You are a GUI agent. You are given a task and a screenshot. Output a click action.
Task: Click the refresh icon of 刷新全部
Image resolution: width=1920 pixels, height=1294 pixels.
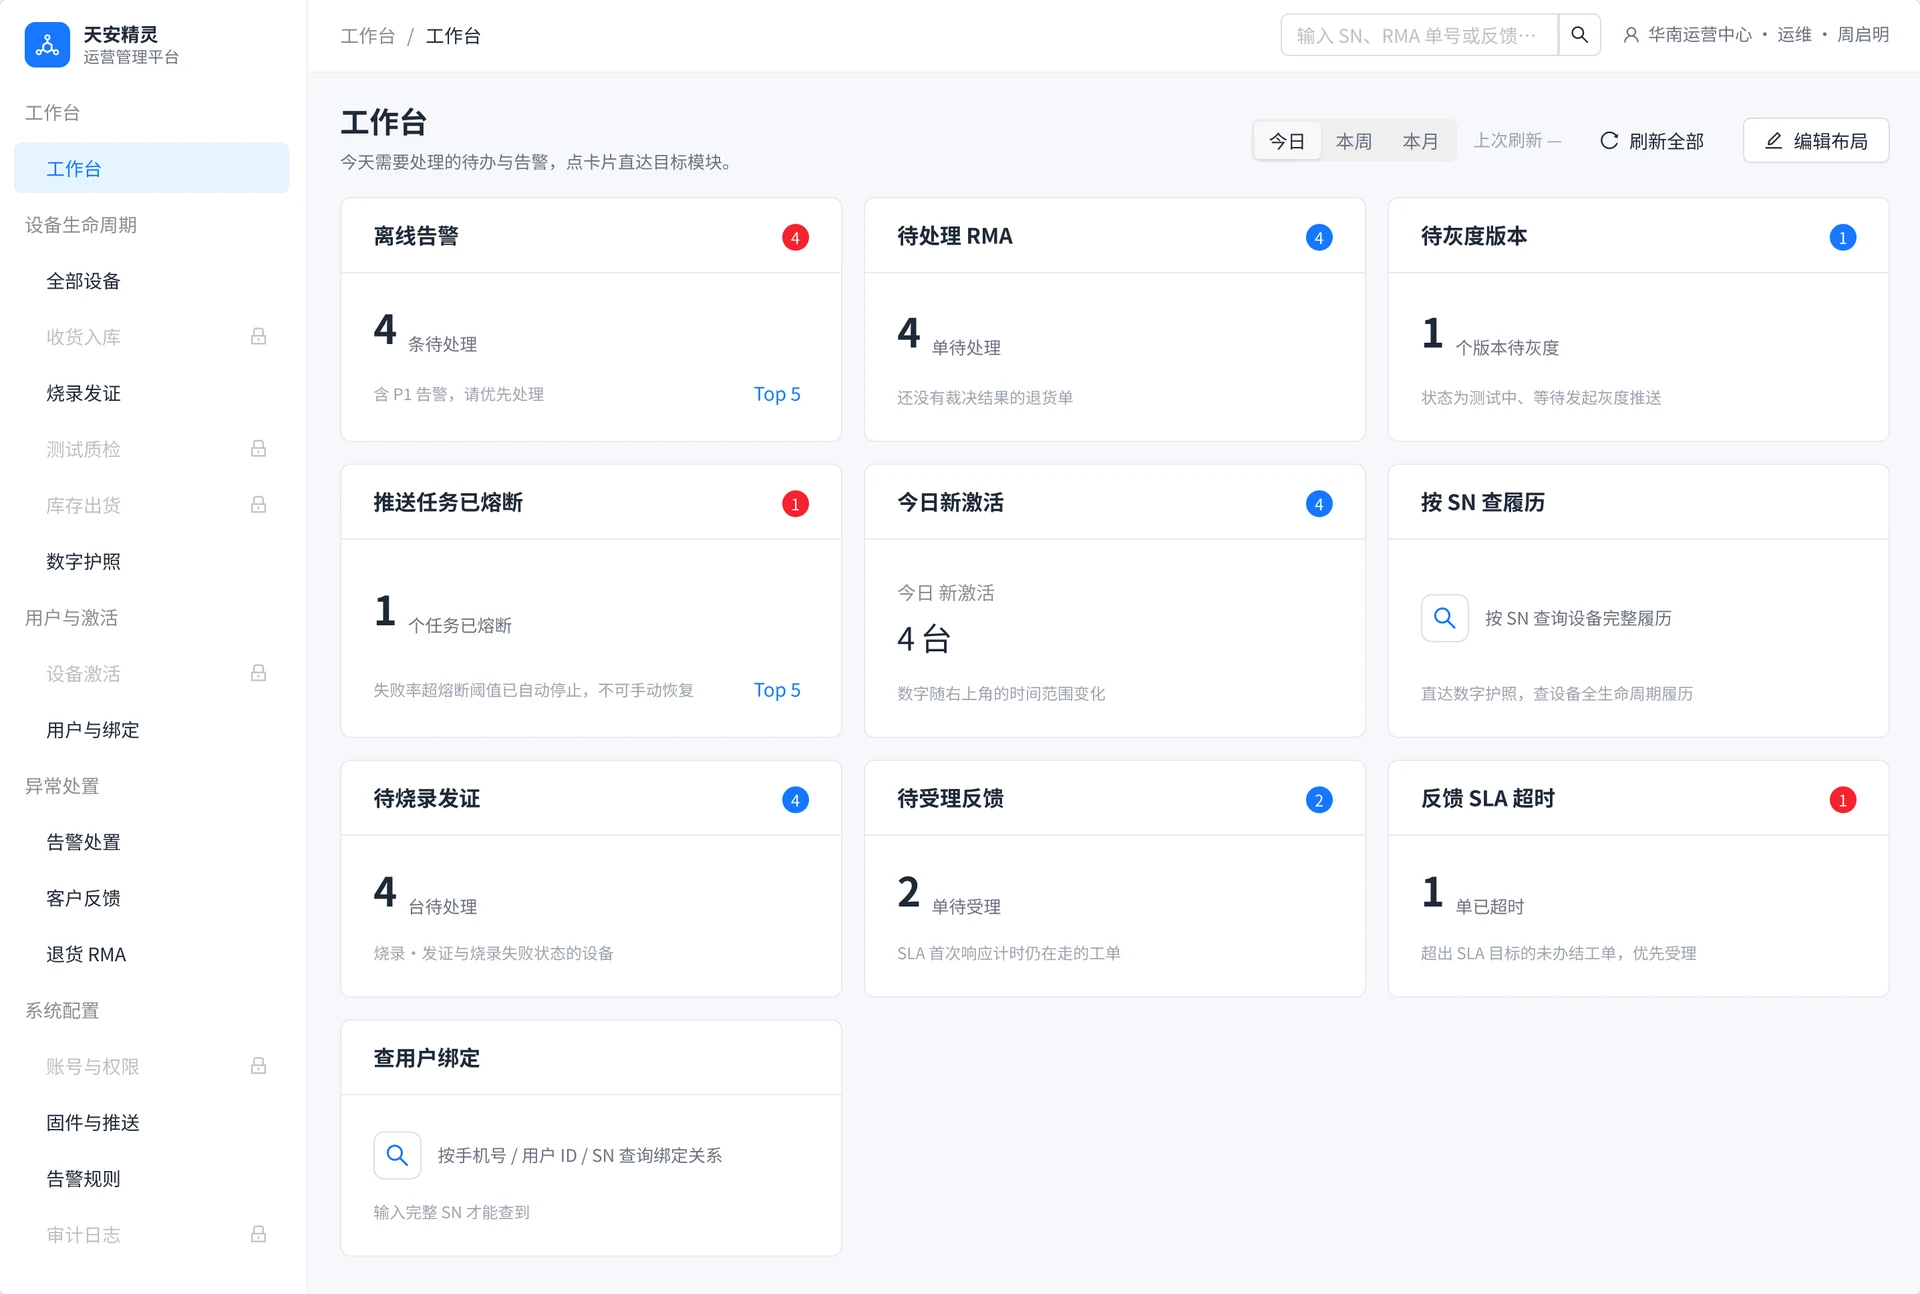[1609, 141]
